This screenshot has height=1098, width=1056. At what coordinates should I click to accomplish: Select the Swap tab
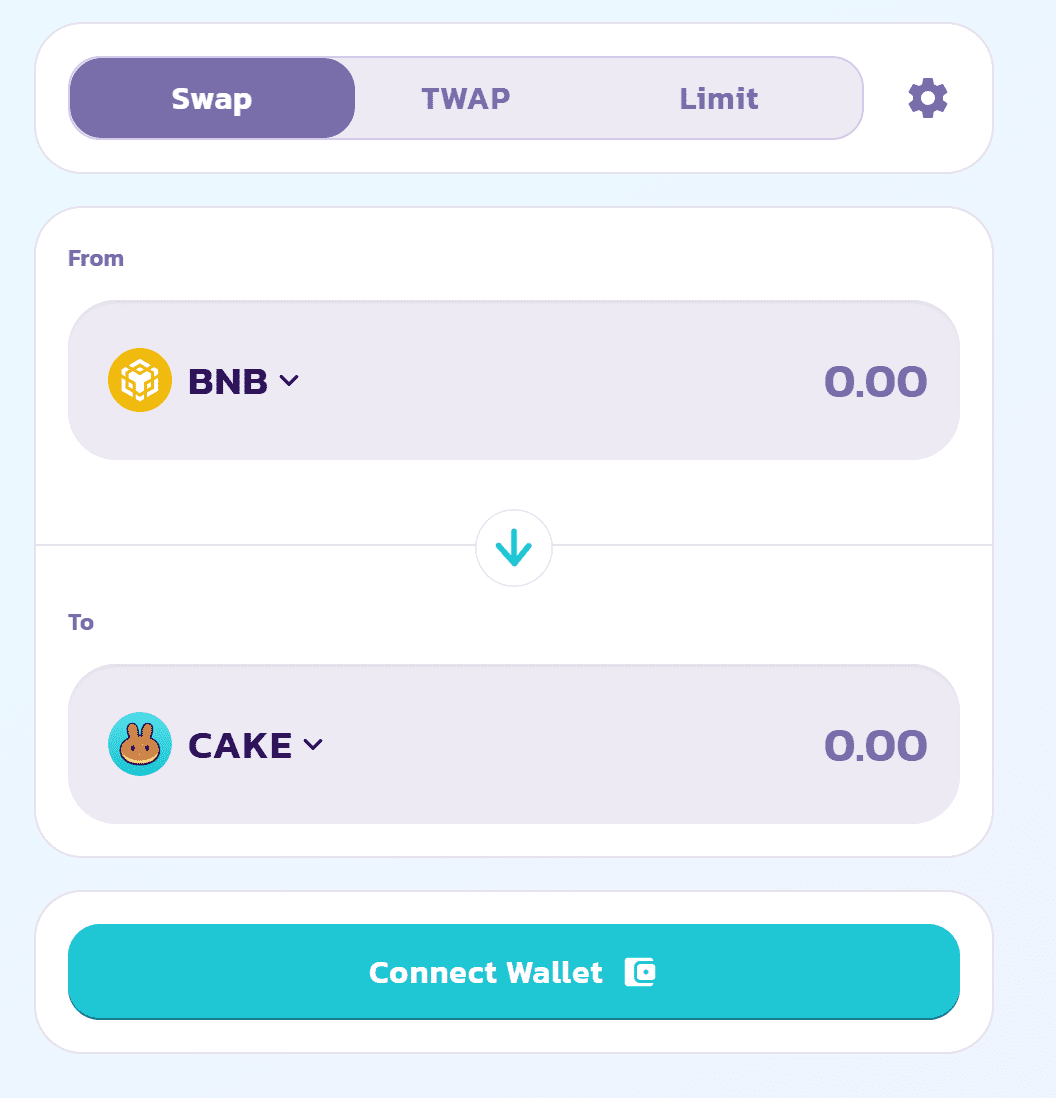click(x=211, y=97)
